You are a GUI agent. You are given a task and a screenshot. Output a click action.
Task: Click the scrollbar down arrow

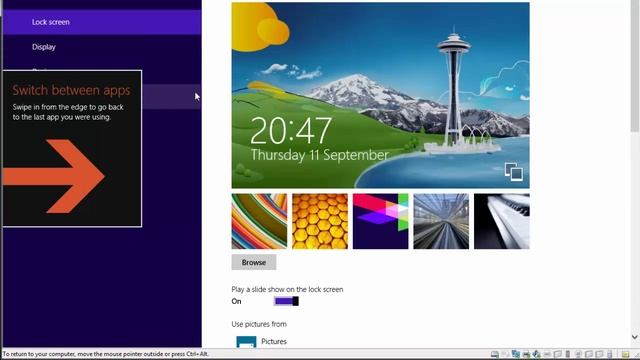[635, 337]
